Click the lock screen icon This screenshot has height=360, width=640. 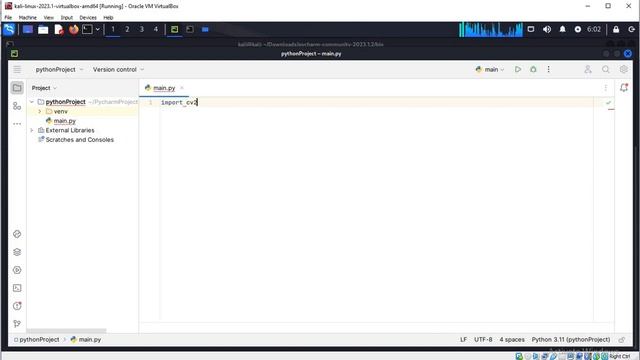(616, 29)
